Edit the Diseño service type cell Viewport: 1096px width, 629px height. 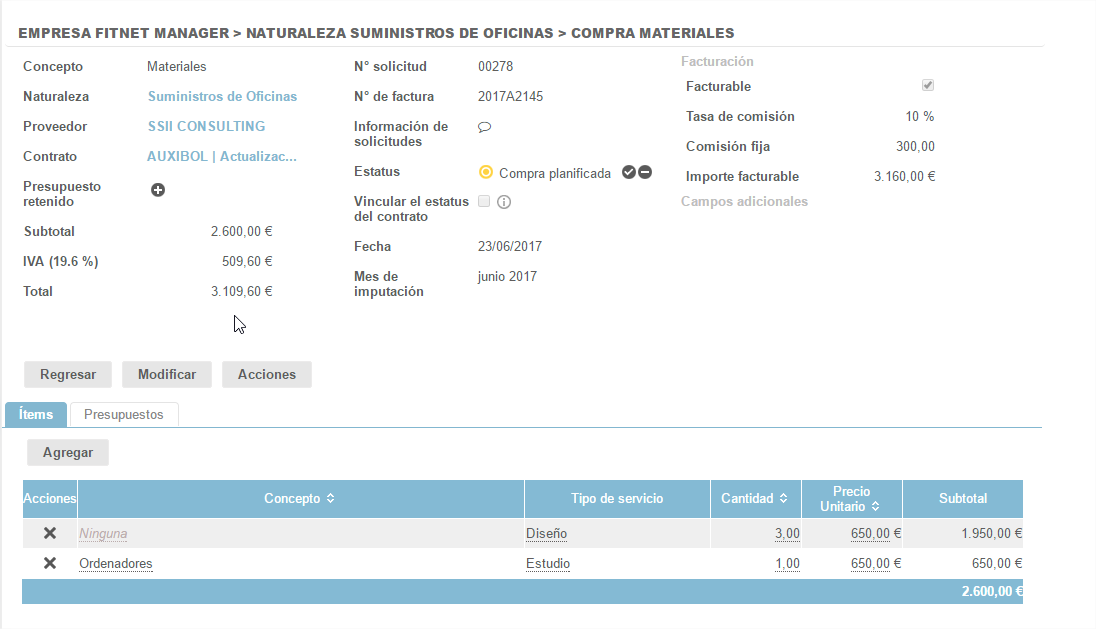(x=547, y=534)
